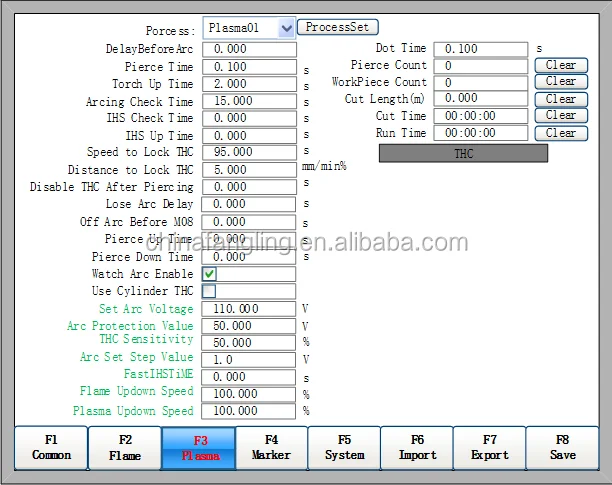Switch to the F1 Common tab
612x485 pixels.
(51, 448)
